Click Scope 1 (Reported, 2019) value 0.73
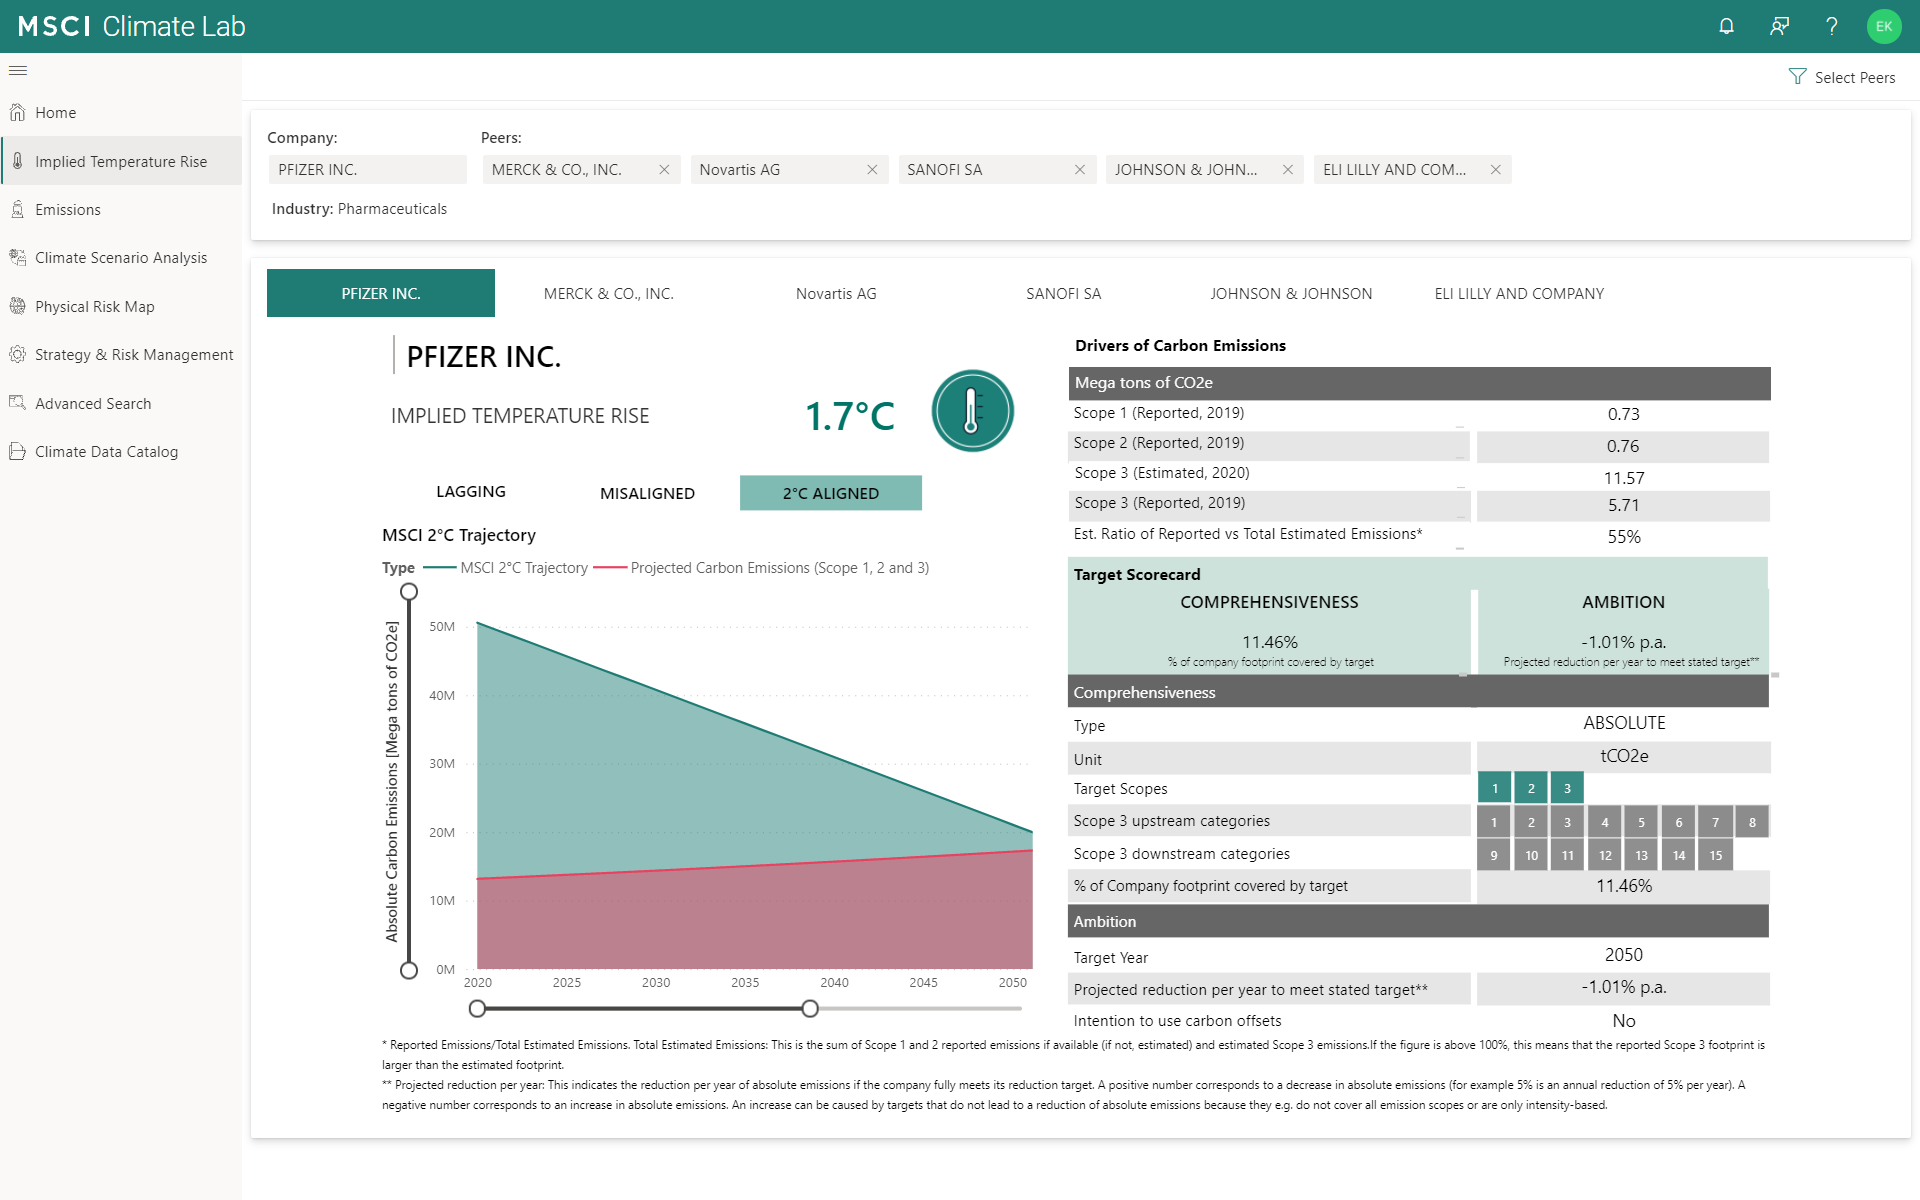 pyautogui.click(x=1624, y=414)
